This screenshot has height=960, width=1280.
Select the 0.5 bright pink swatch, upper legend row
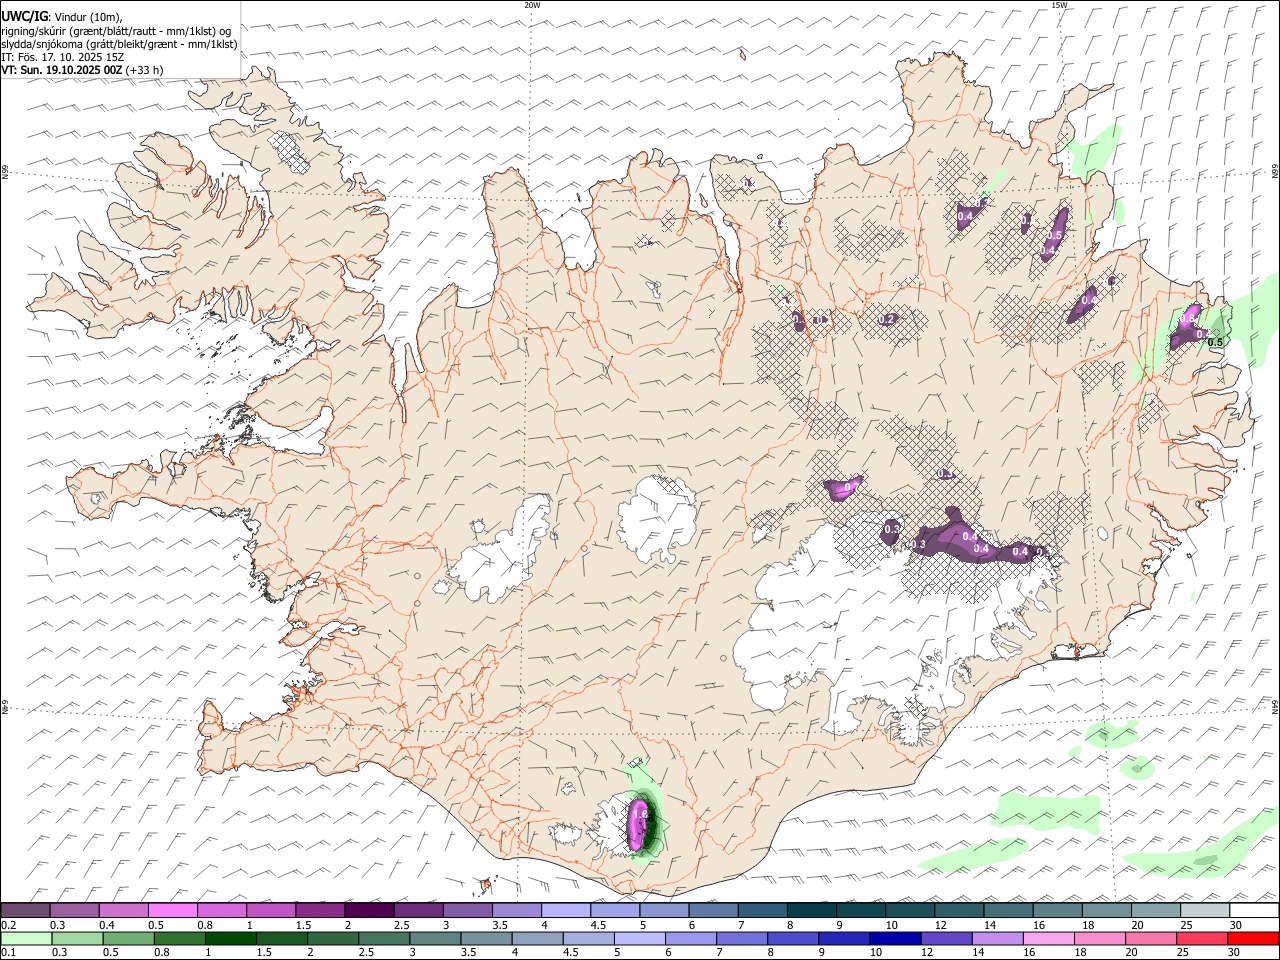(172, 910)
